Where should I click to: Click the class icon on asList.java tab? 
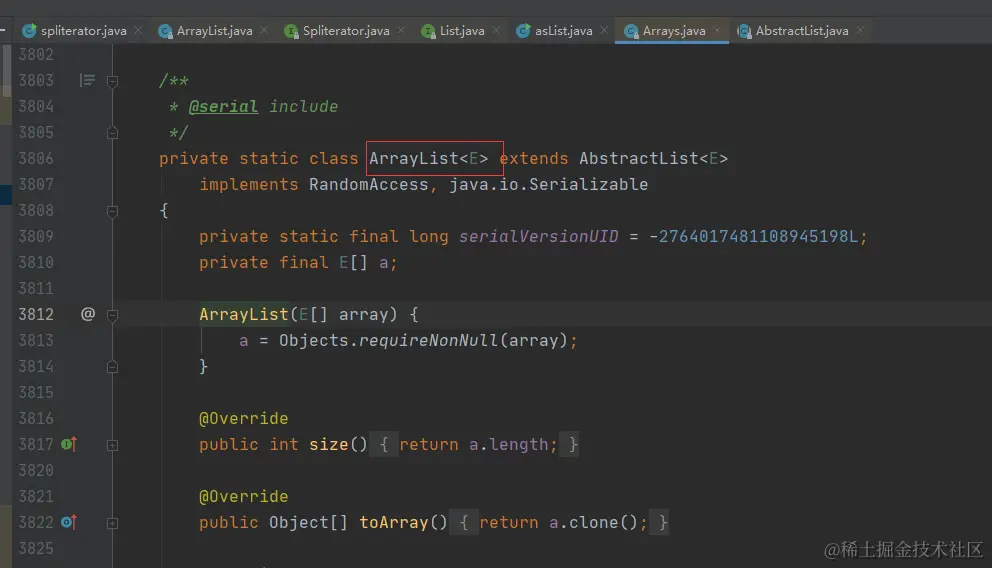pyautogui.click(x=523, y=30)
